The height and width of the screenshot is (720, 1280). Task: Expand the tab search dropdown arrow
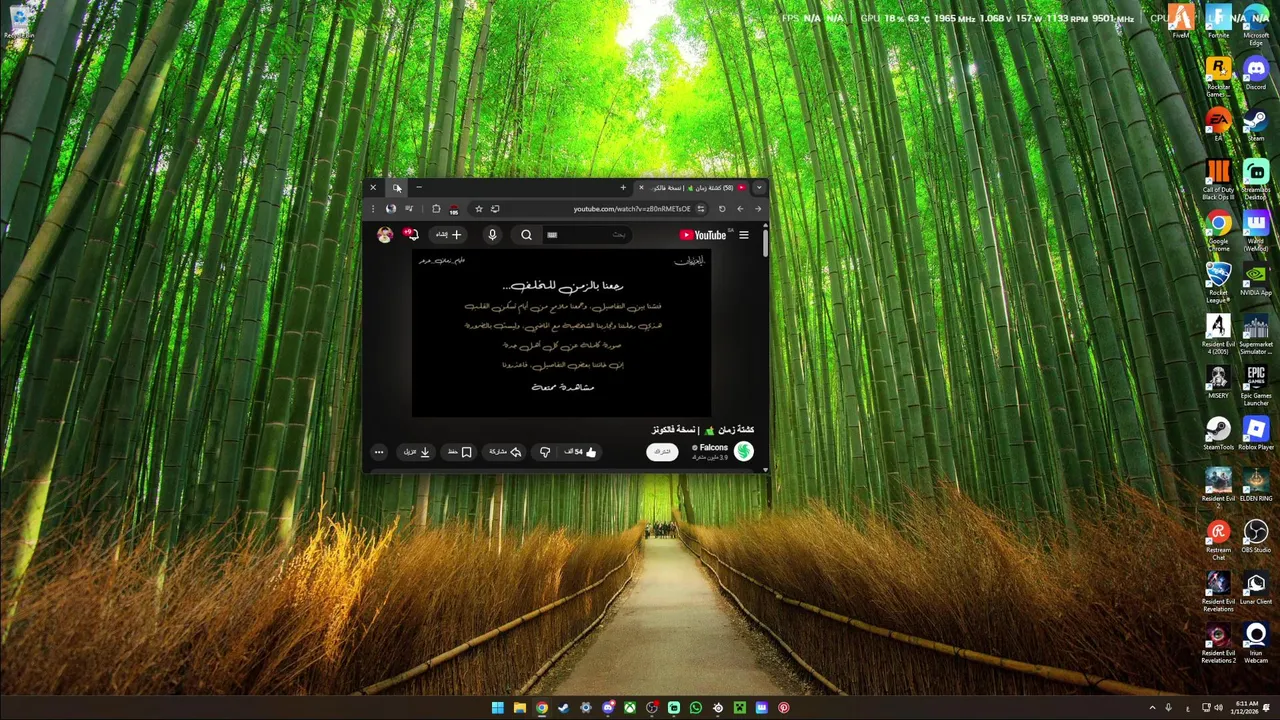click(x=759, y=188)
